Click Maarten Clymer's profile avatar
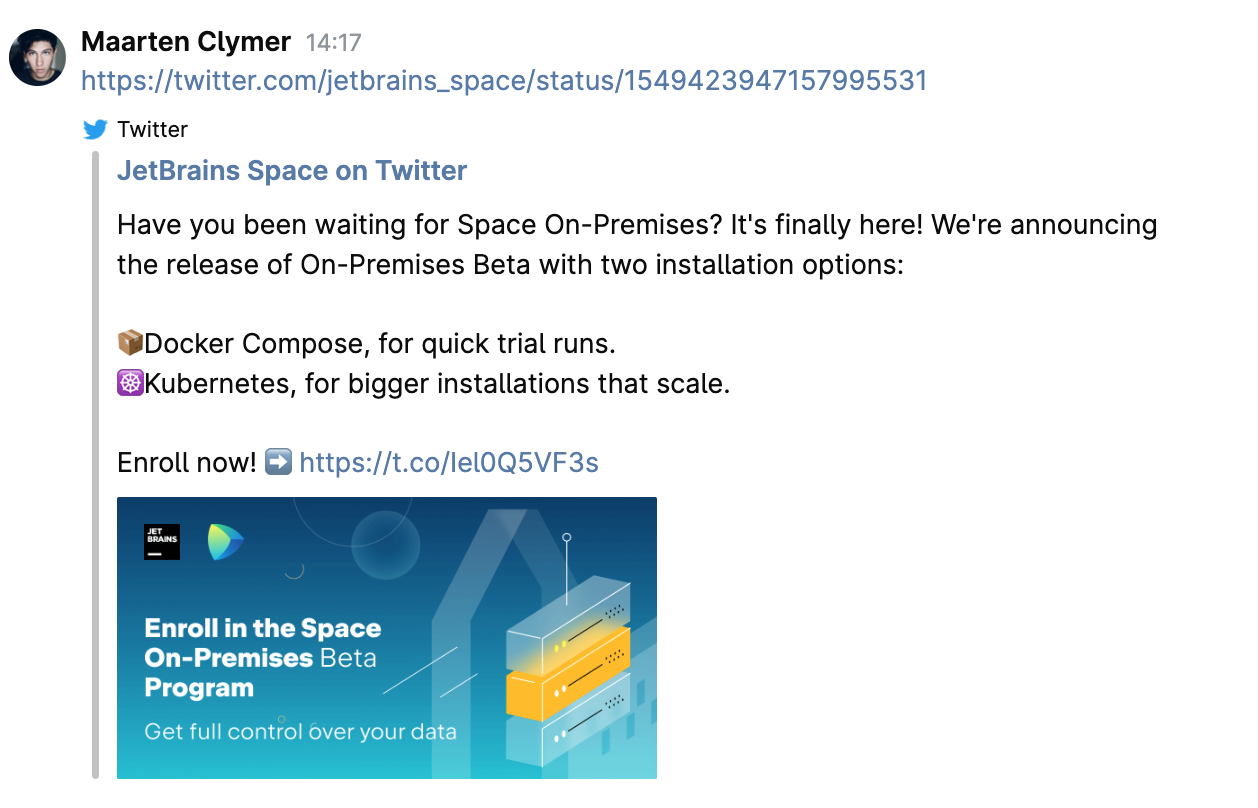 coord(37,57)
